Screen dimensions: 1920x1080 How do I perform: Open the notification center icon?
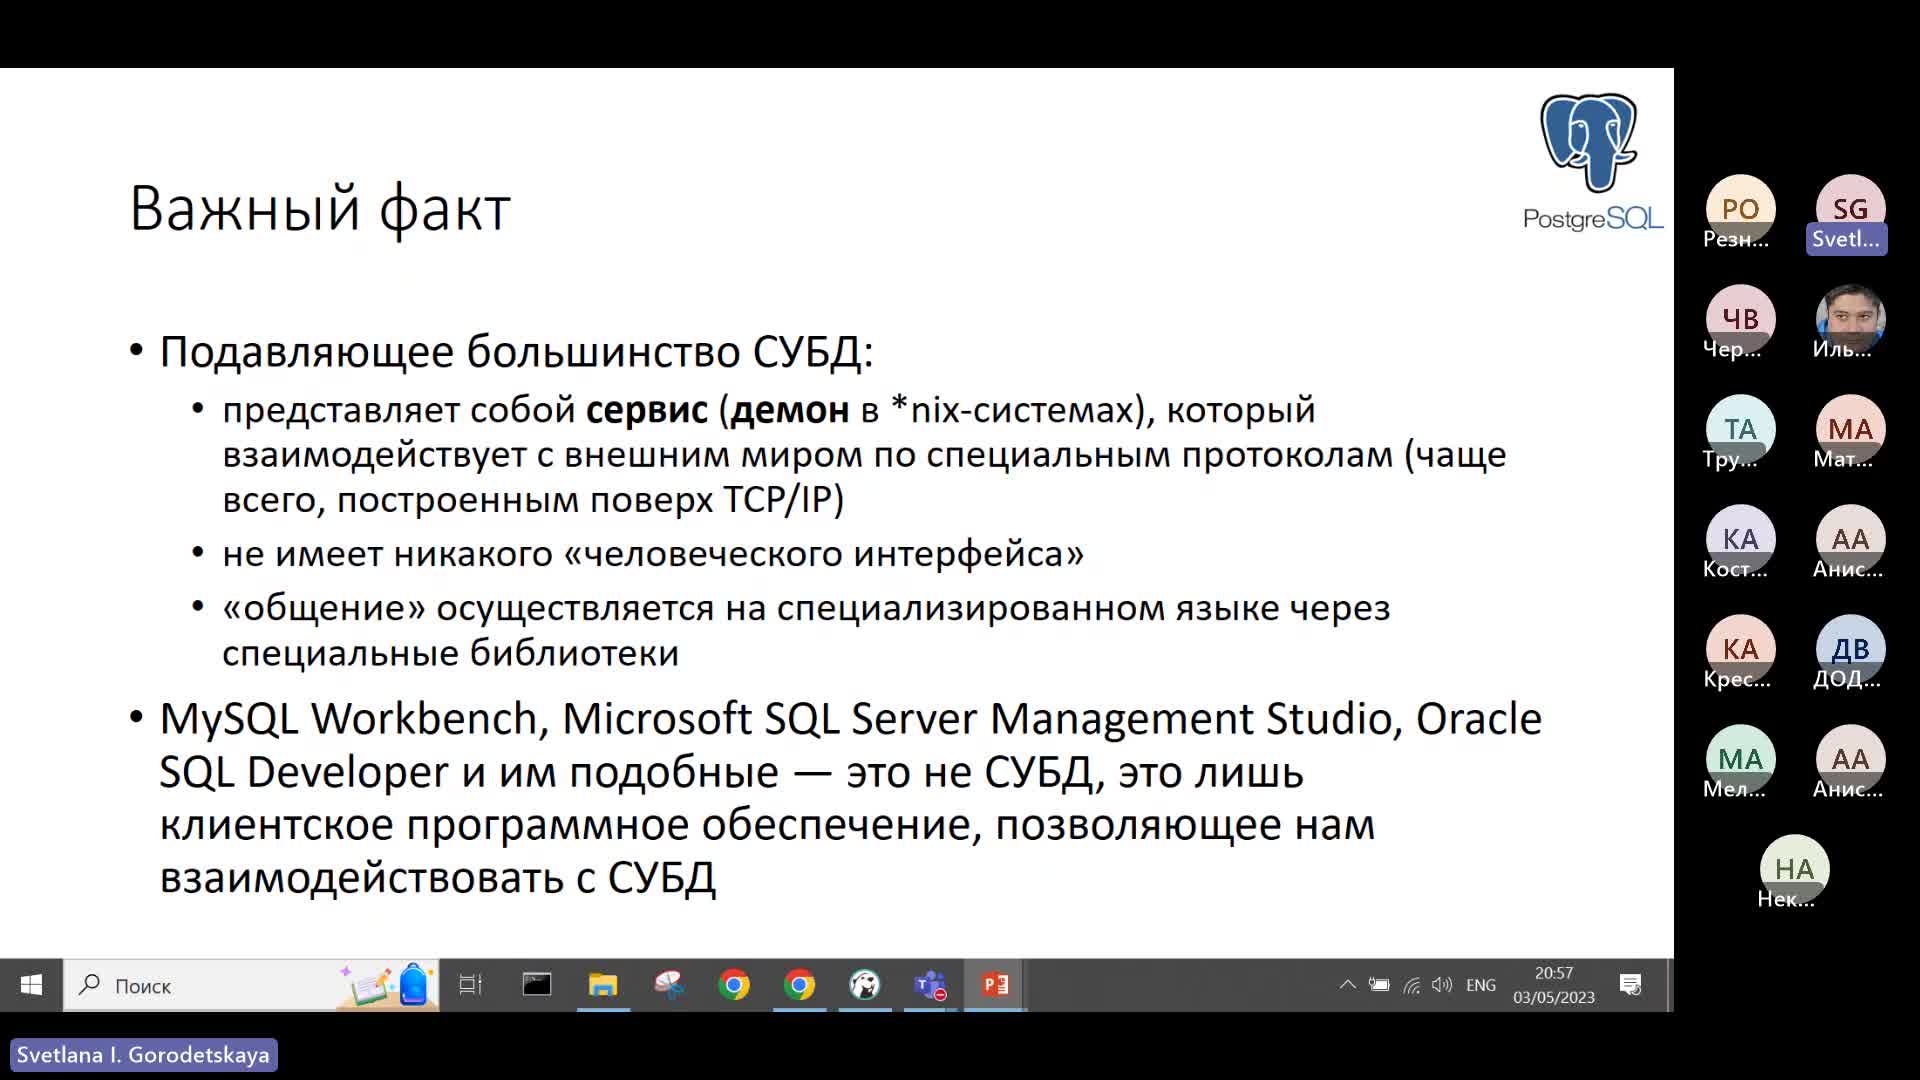click(1631, 985)
